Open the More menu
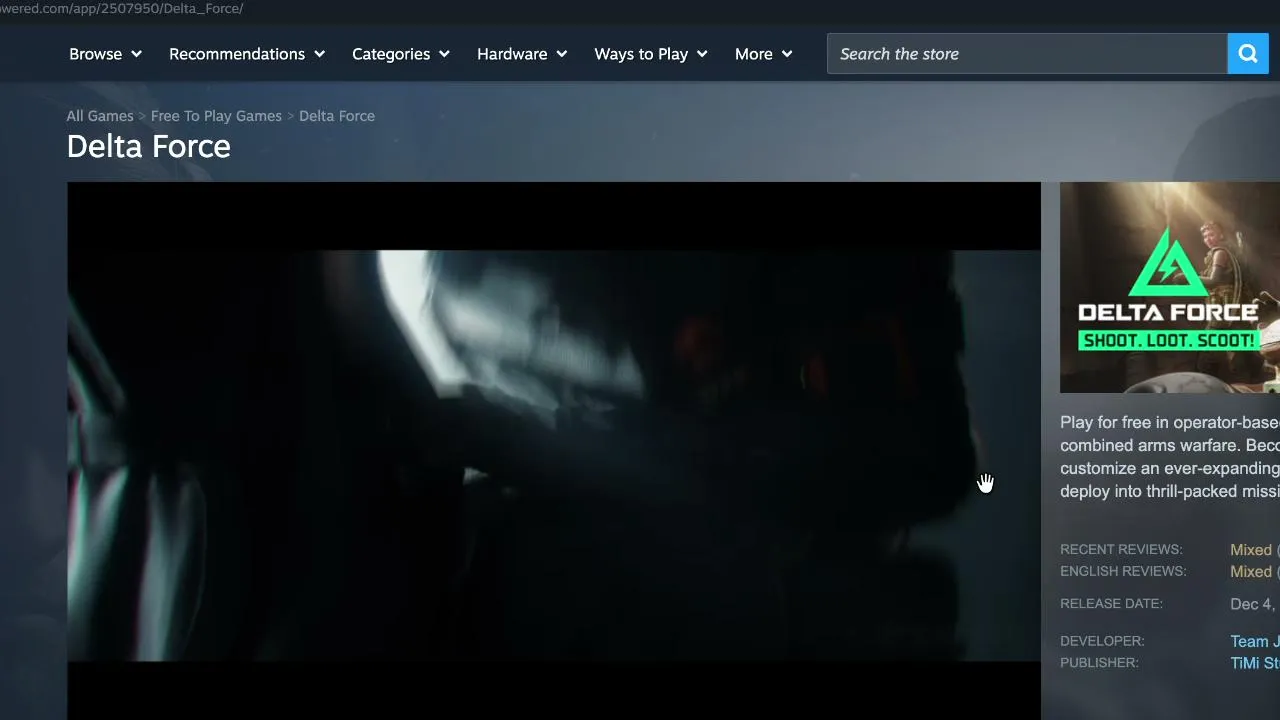This screenshot has width=1280, height=720. pos(764,54)
